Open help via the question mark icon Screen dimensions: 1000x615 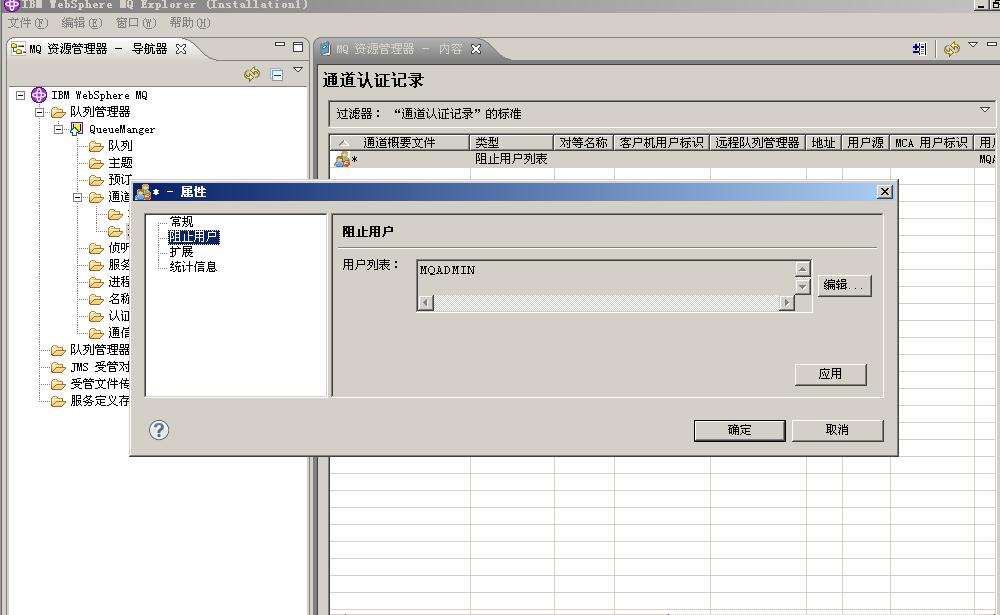159,430
